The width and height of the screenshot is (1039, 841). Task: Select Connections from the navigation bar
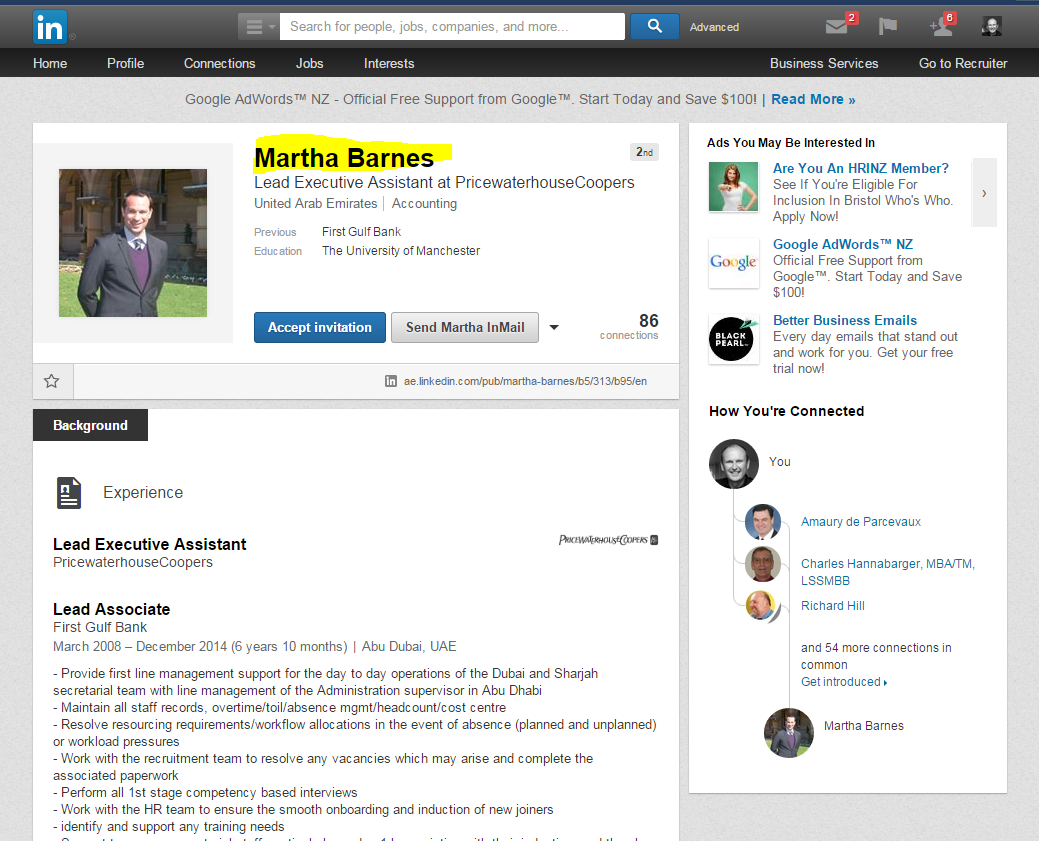219,63
